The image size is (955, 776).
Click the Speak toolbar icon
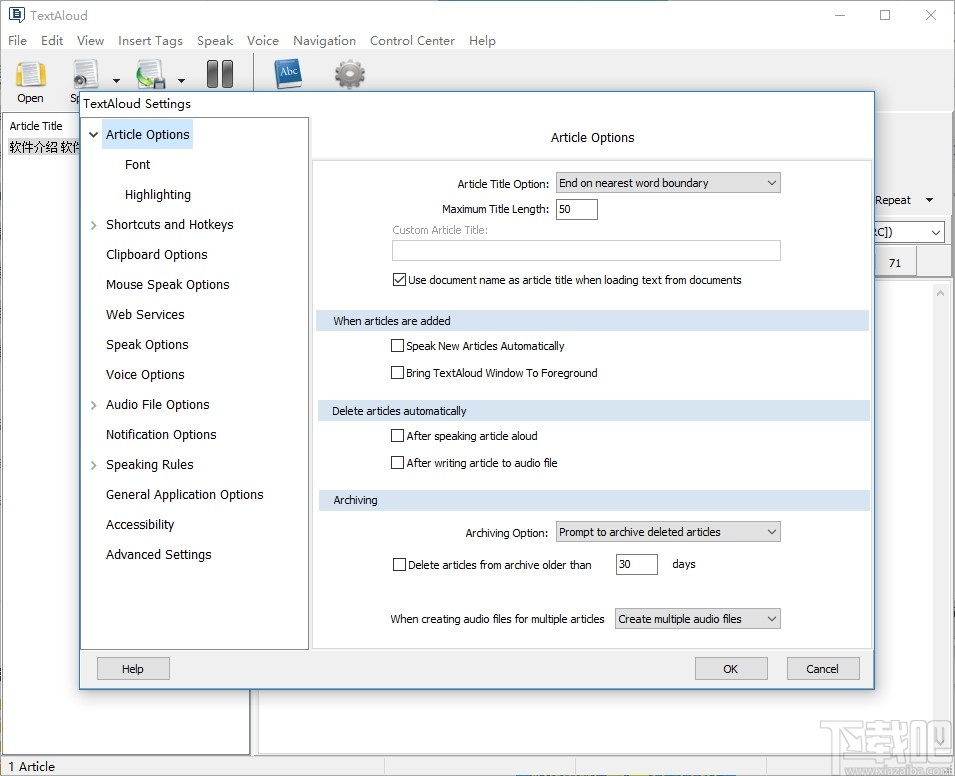coord(86,74)
